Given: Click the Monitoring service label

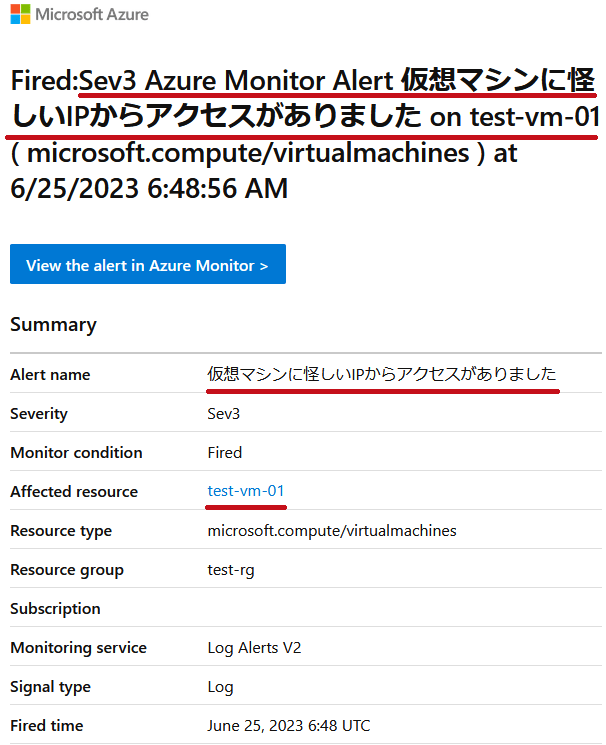Looking at the screenshot, I should (78, 648).
